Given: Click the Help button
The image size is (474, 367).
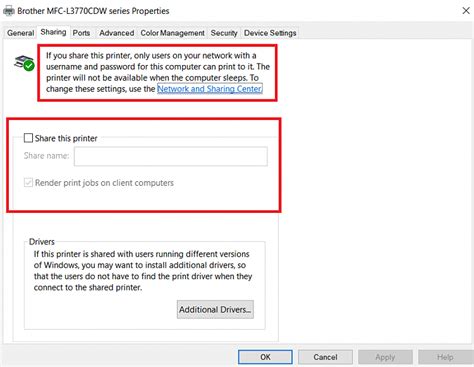Looking at the screenshot, I should click(x=445, y=357).
